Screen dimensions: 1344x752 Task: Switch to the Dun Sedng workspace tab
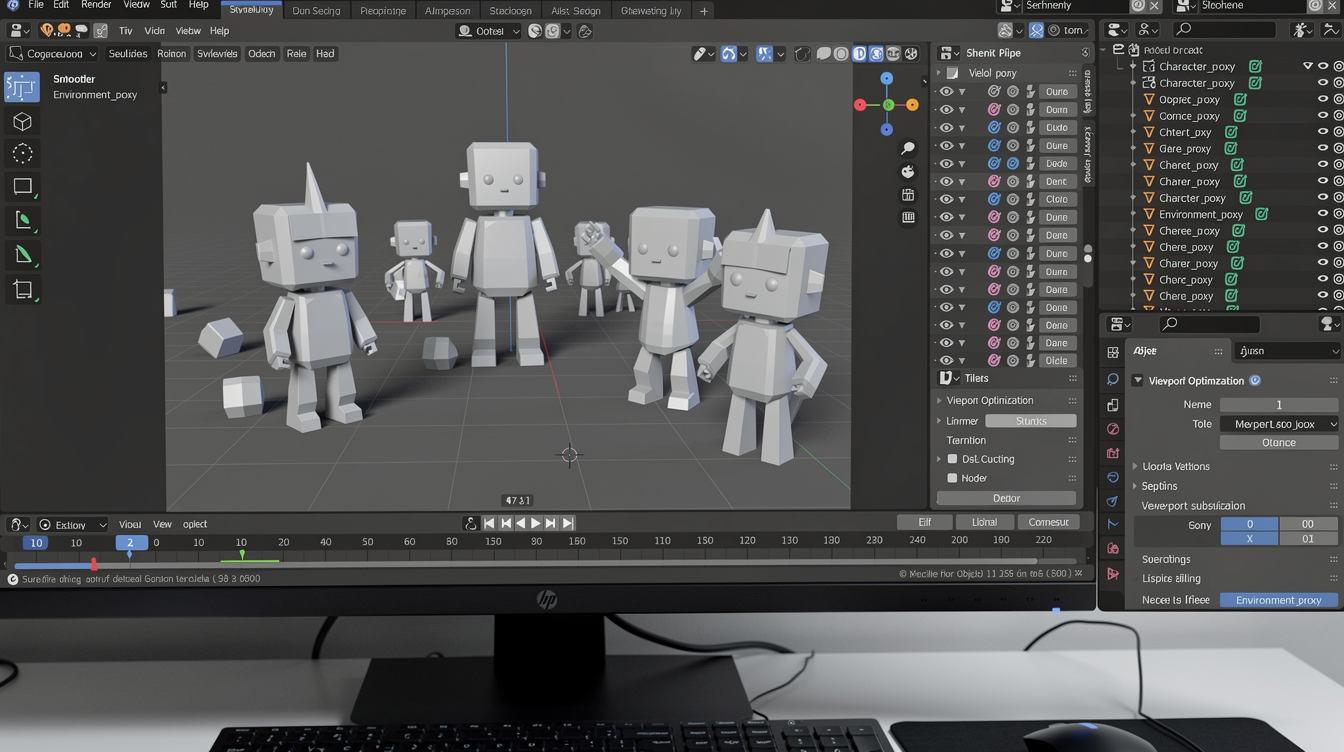coord(316,11)
